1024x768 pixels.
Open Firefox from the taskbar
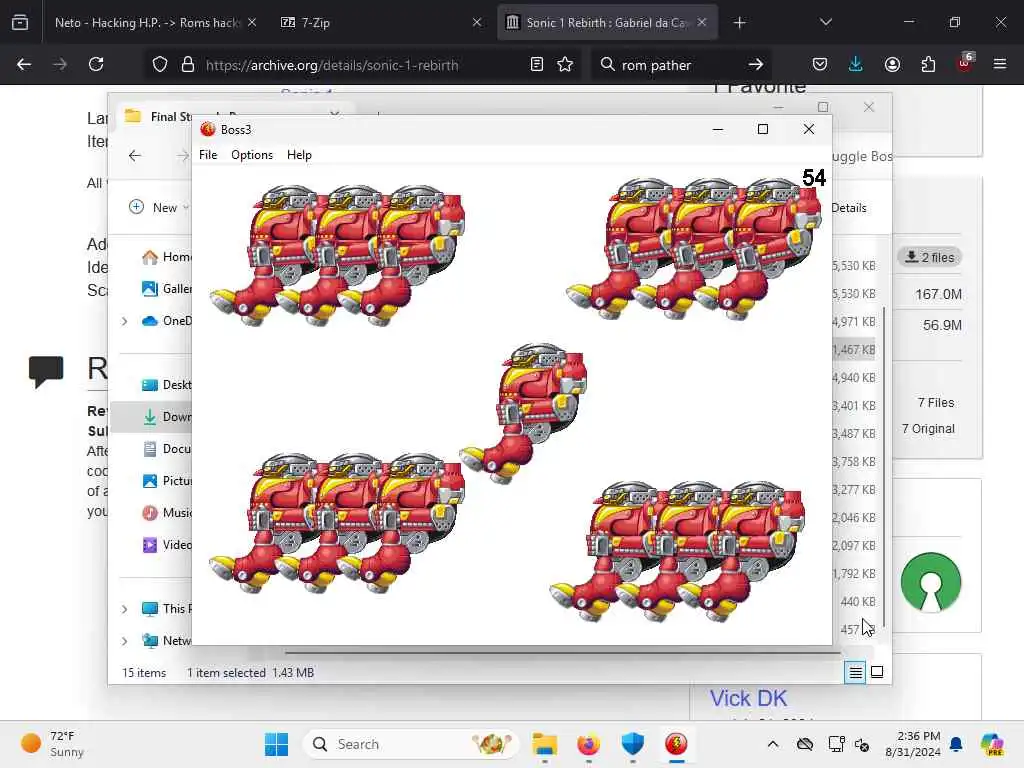[x=588, y=744]
